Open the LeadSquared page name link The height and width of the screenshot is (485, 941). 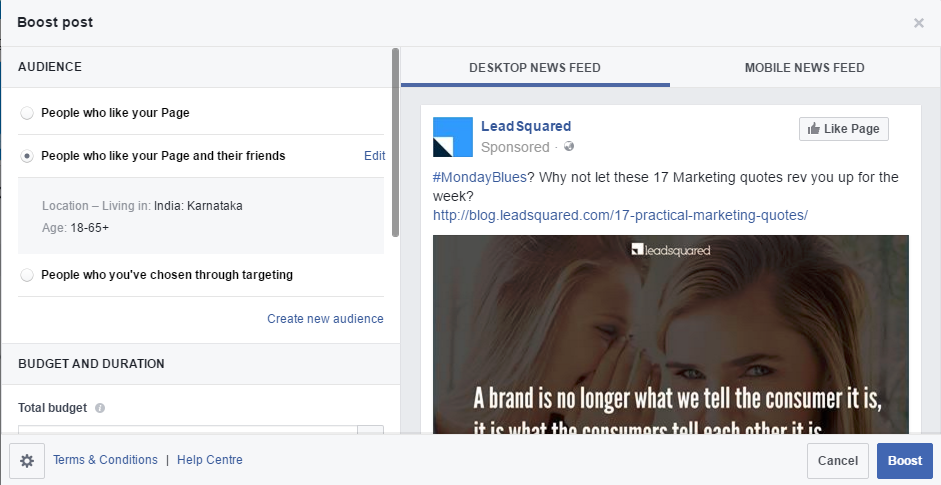[526, 127]
